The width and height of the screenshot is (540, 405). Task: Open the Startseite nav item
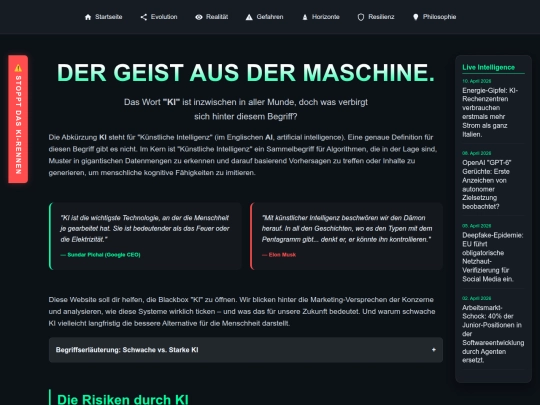[103, 17]
